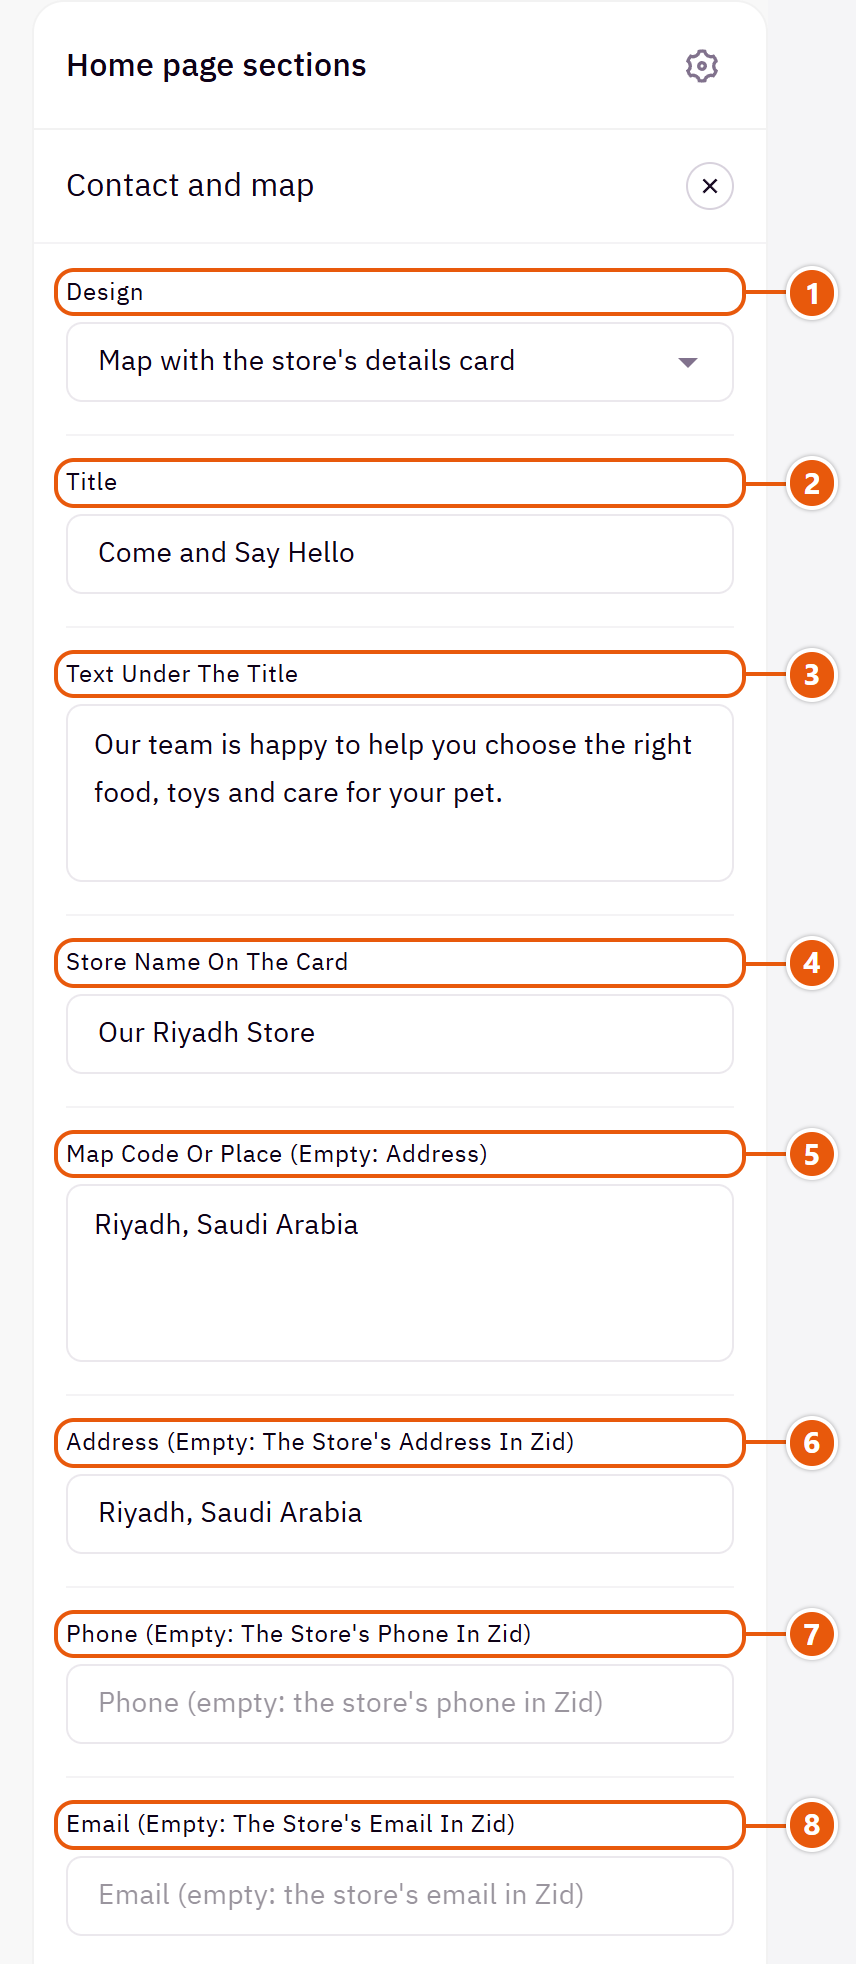This screenshot has width=856, height=1964.
Task: Click the empty Email input field
Action: (x=400, y=1896)
